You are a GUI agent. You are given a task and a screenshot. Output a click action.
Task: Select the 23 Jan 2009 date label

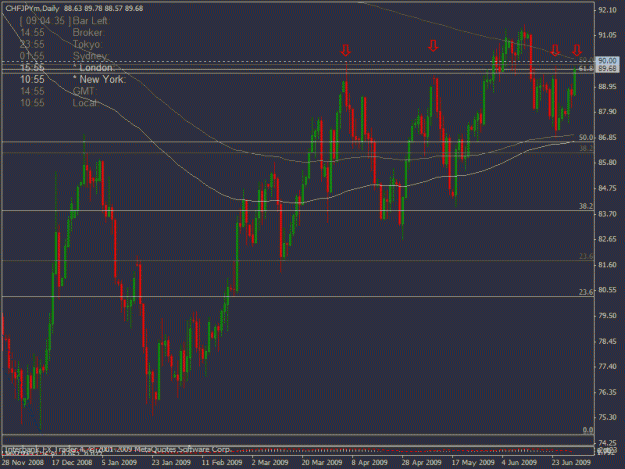click(x=171, y=463)
